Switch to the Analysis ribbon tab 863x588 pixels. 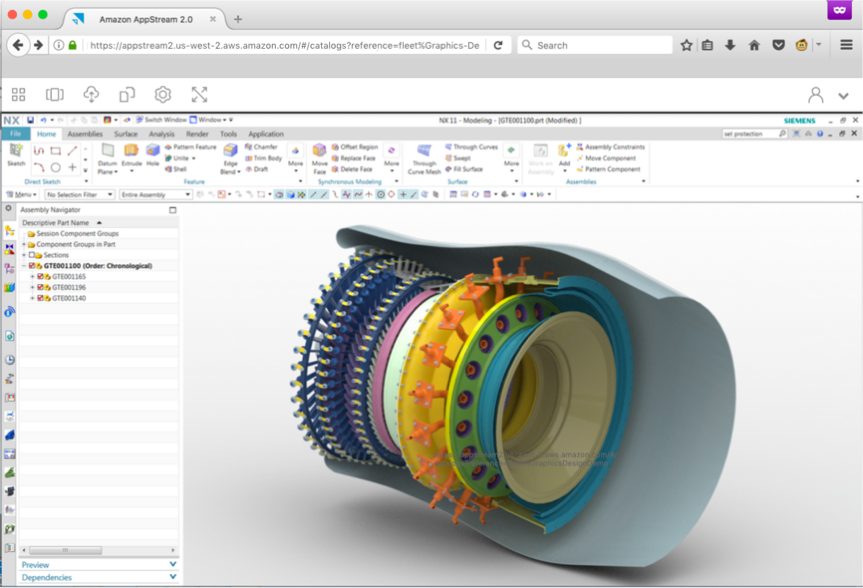pyautogui.click(x=161, y=134)
